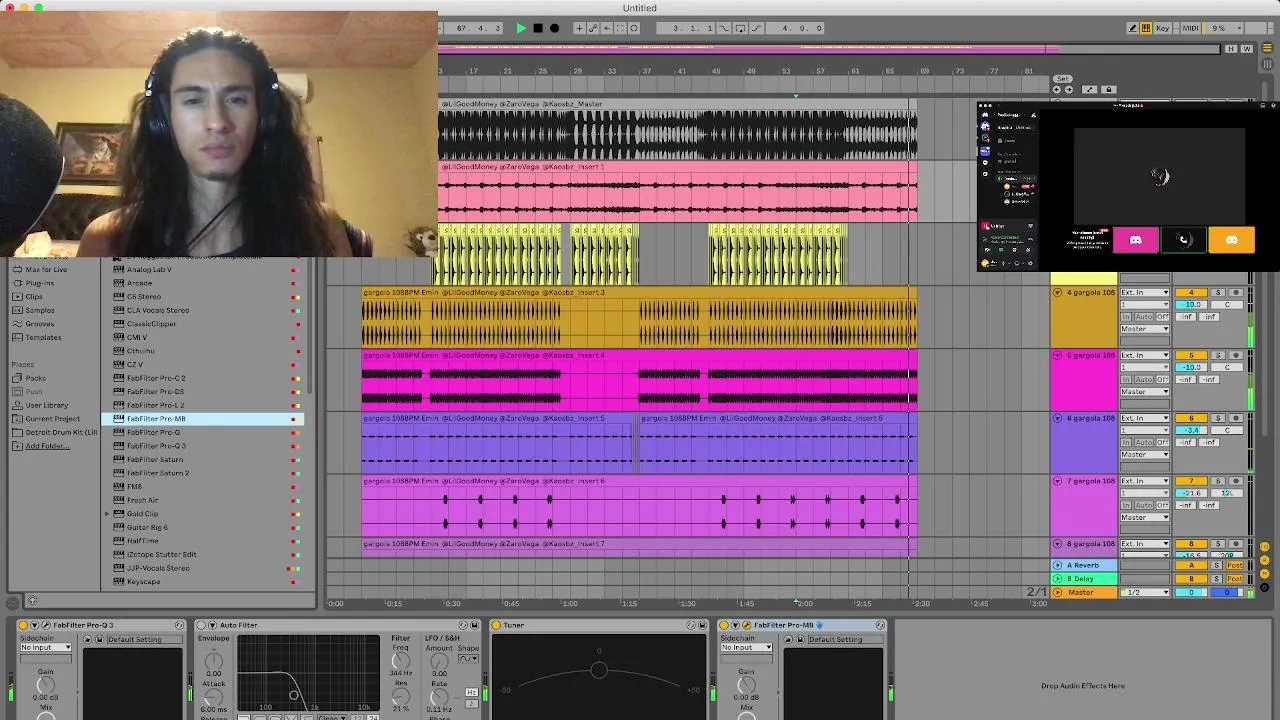Screen dimensions: 1280x720
Task: Click the MIDI Arrangement Overdub plus icon
Action: (579, 28)
